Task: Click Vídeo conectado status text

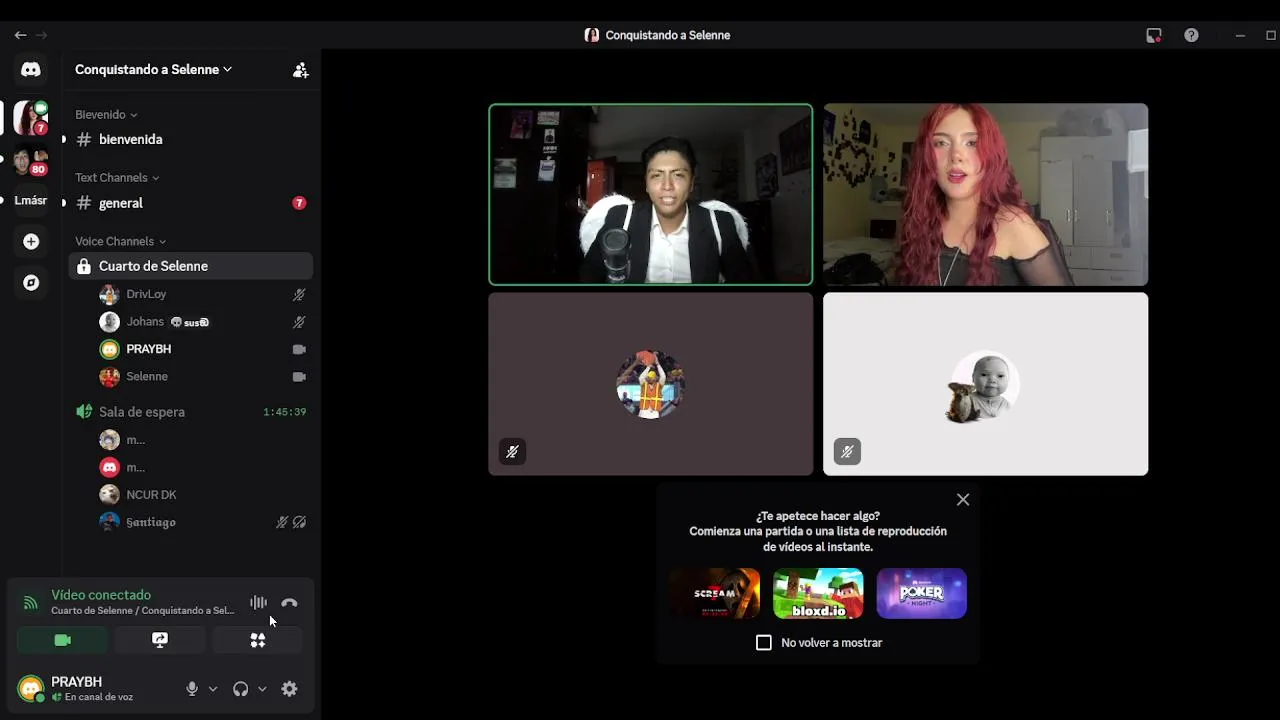Action: coord(101,595)
